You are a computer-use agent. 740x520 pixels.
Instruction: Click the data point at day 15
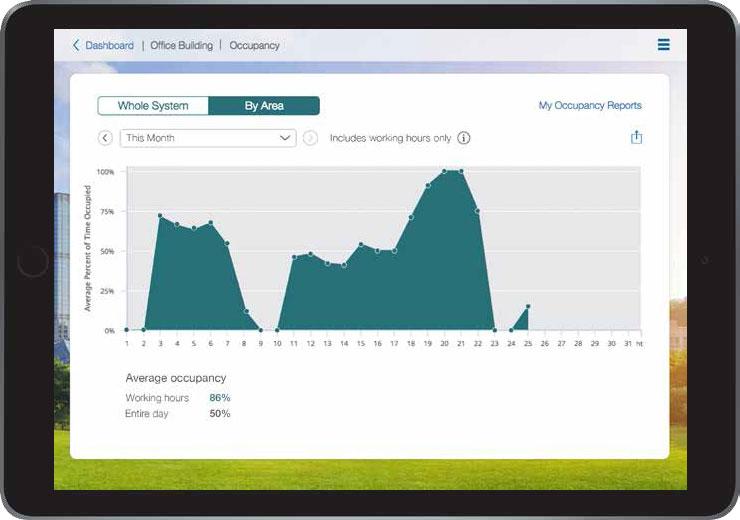point(361,244)
